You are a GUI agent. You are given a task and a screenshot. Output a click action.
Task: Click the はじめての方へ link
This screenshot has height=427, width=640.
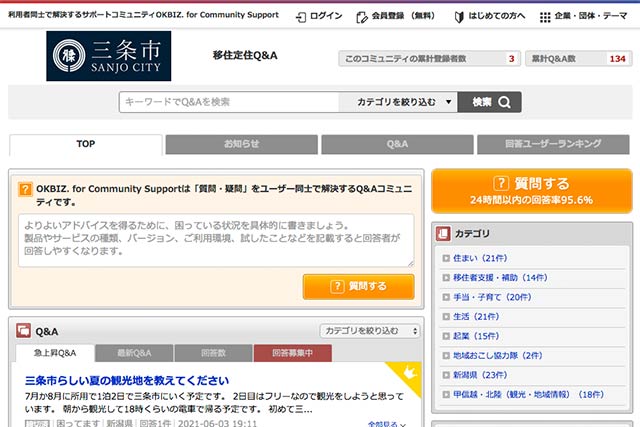(496, 16)
